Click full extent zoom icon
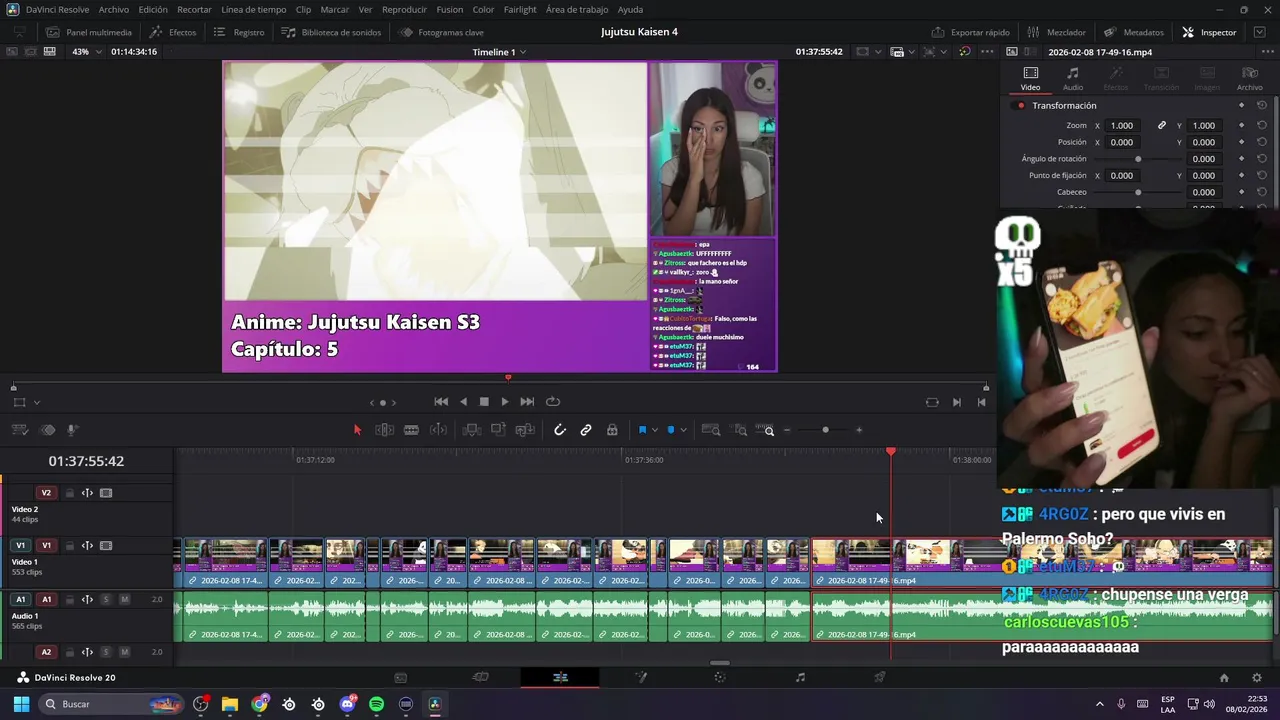1280x720 pixels. click(x=711, y=430)
